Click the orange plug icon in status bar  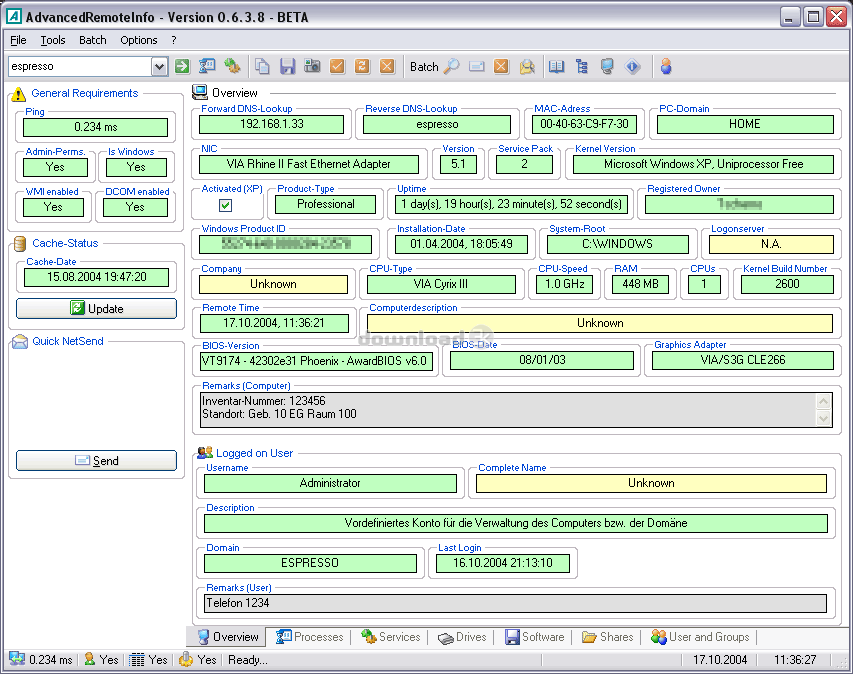coord(186,659)
